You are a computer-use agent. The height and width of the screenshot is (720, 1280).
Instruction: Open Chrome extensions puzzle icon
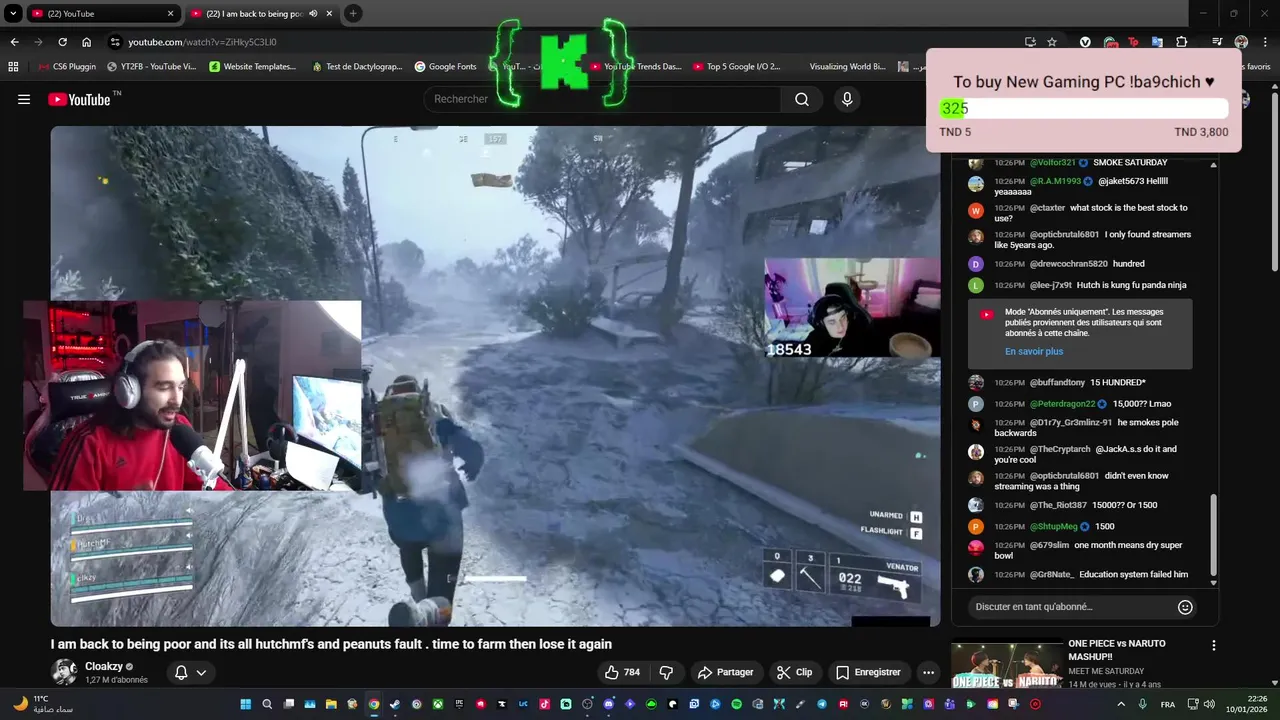pos(1181,42)
